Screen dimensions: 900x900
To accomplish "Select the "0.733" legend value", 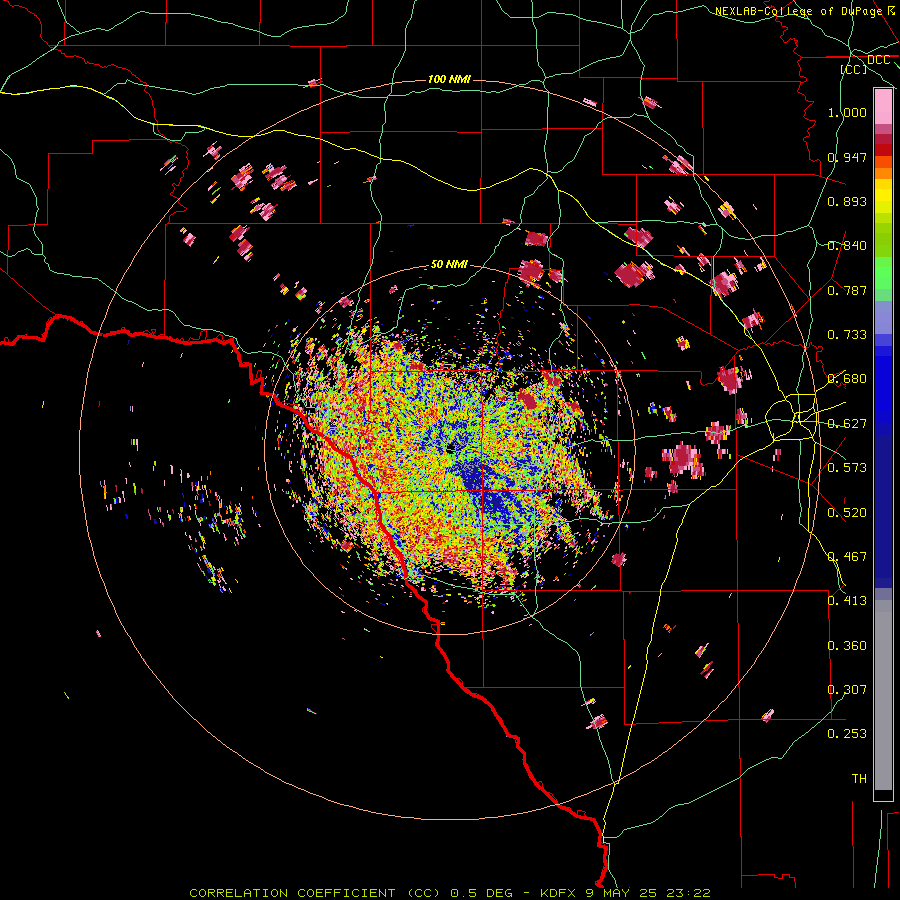I will pos(847,335).
